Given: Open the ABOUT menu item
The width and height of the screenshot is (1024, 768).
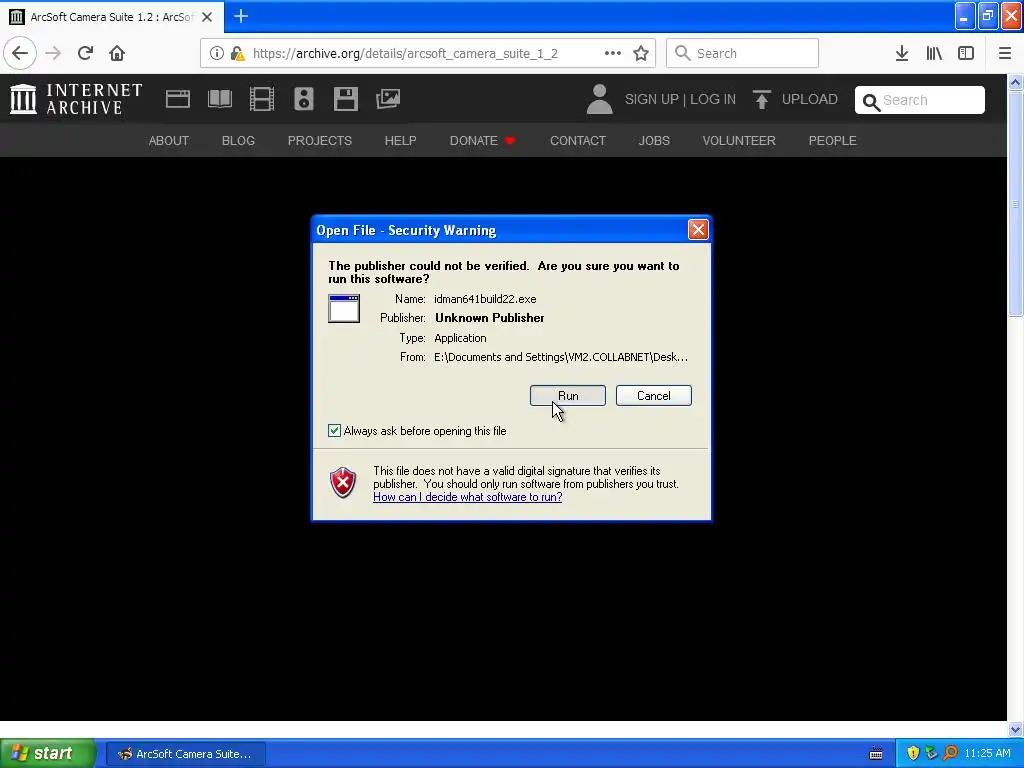Looking at the screenshot, I should 168,140.
